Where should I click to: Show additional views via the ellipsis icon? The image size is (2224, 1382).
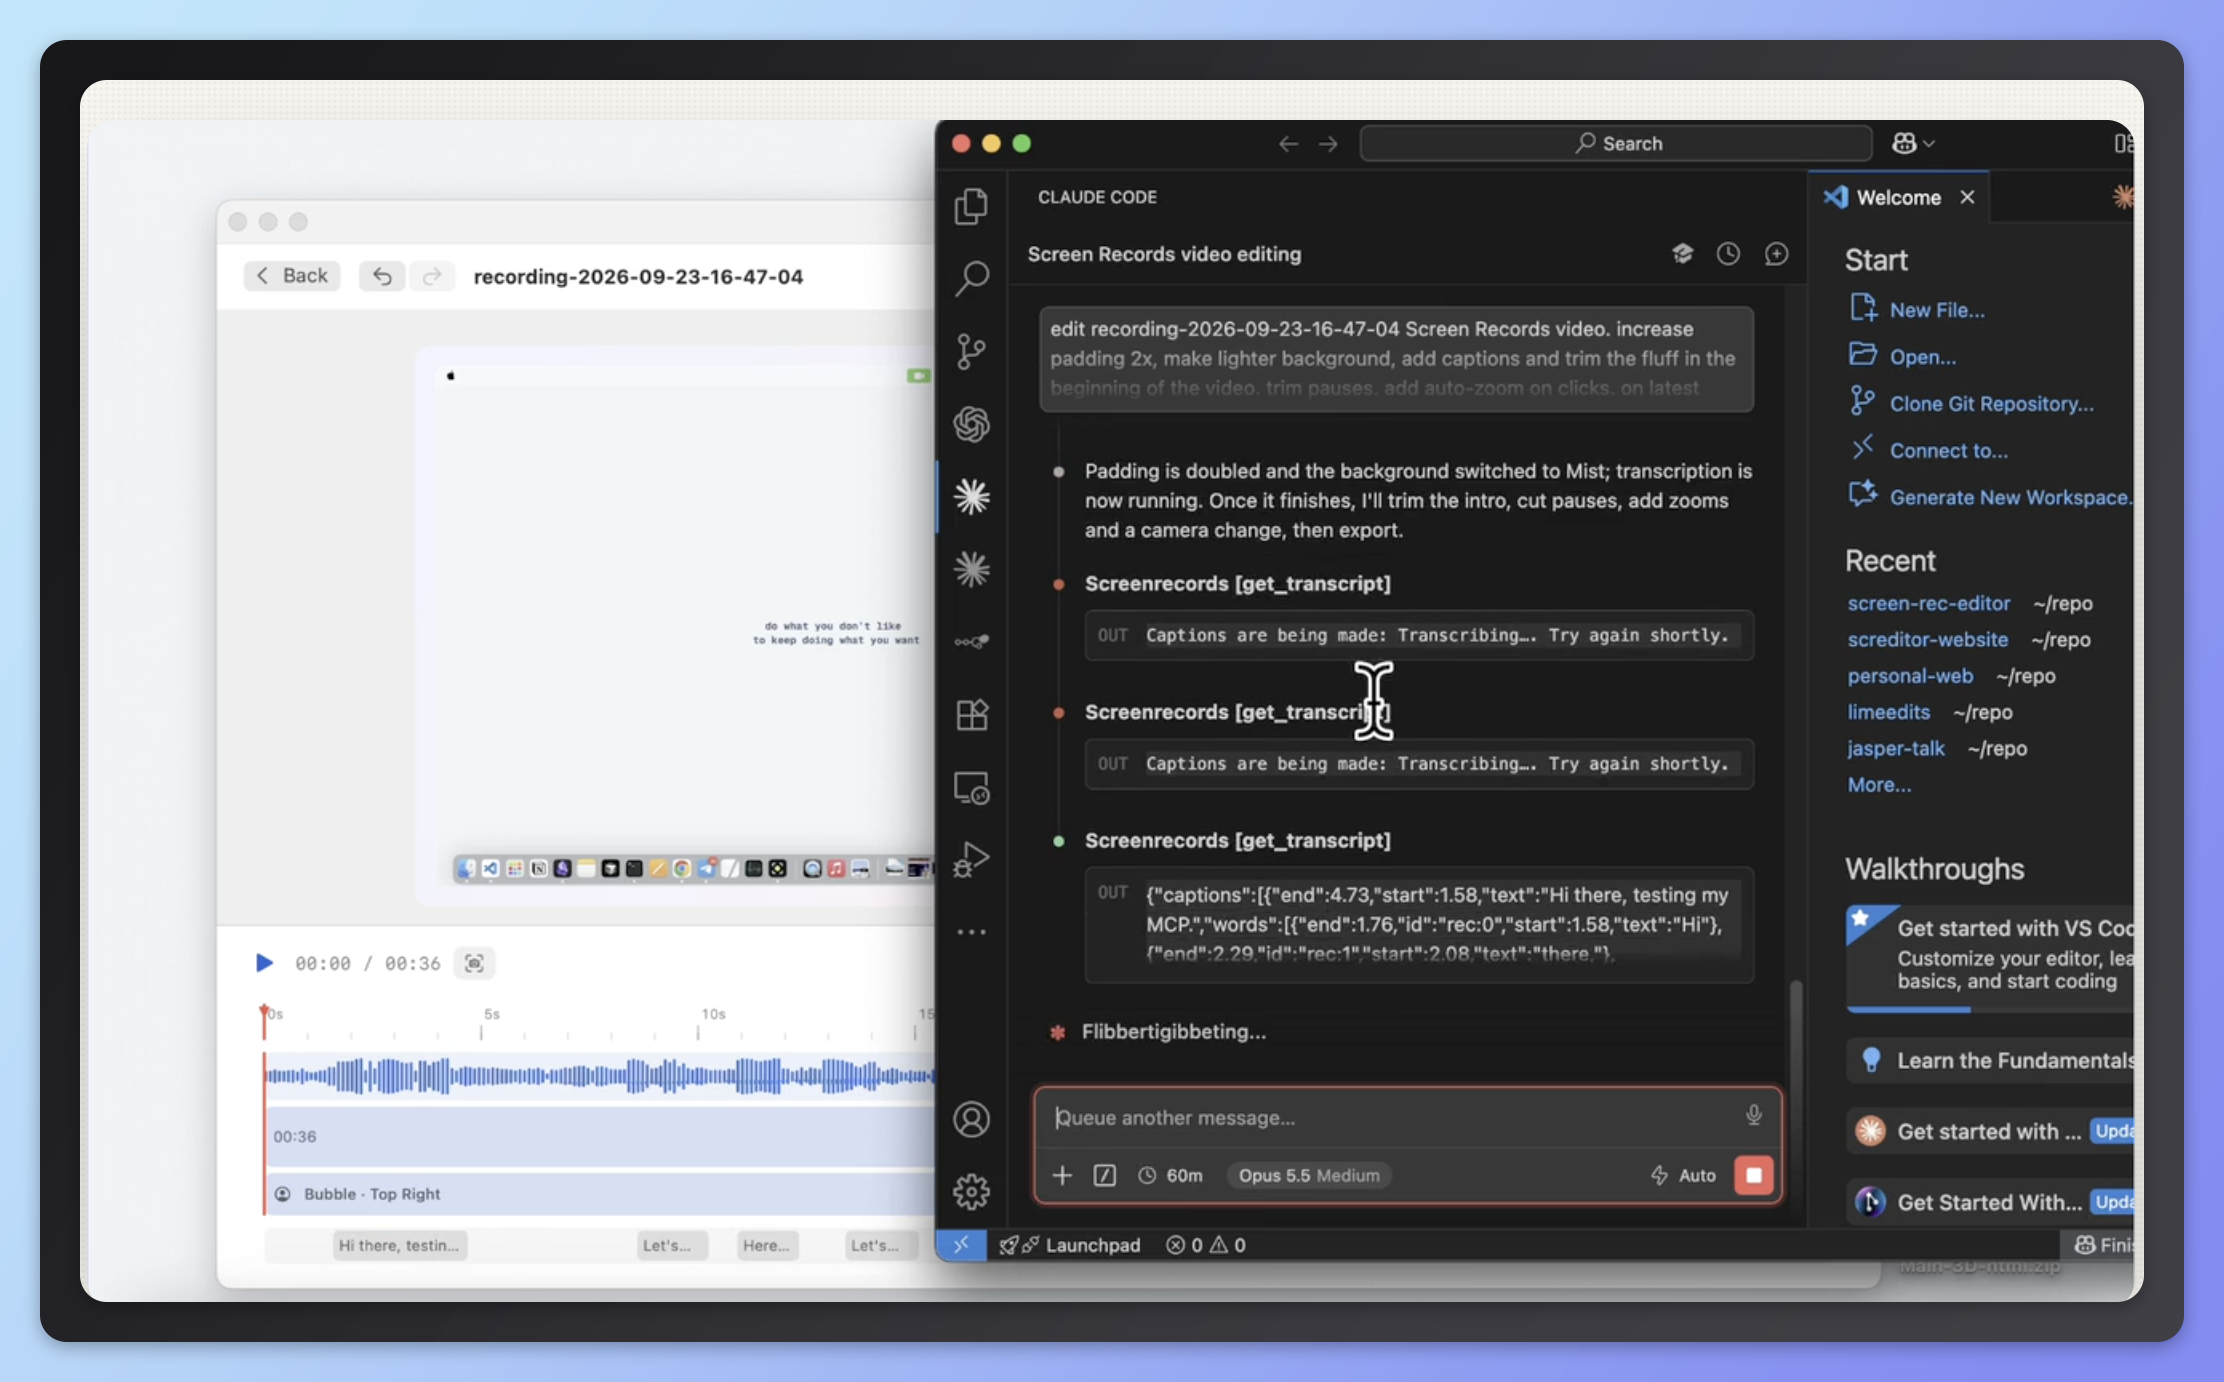971,932
